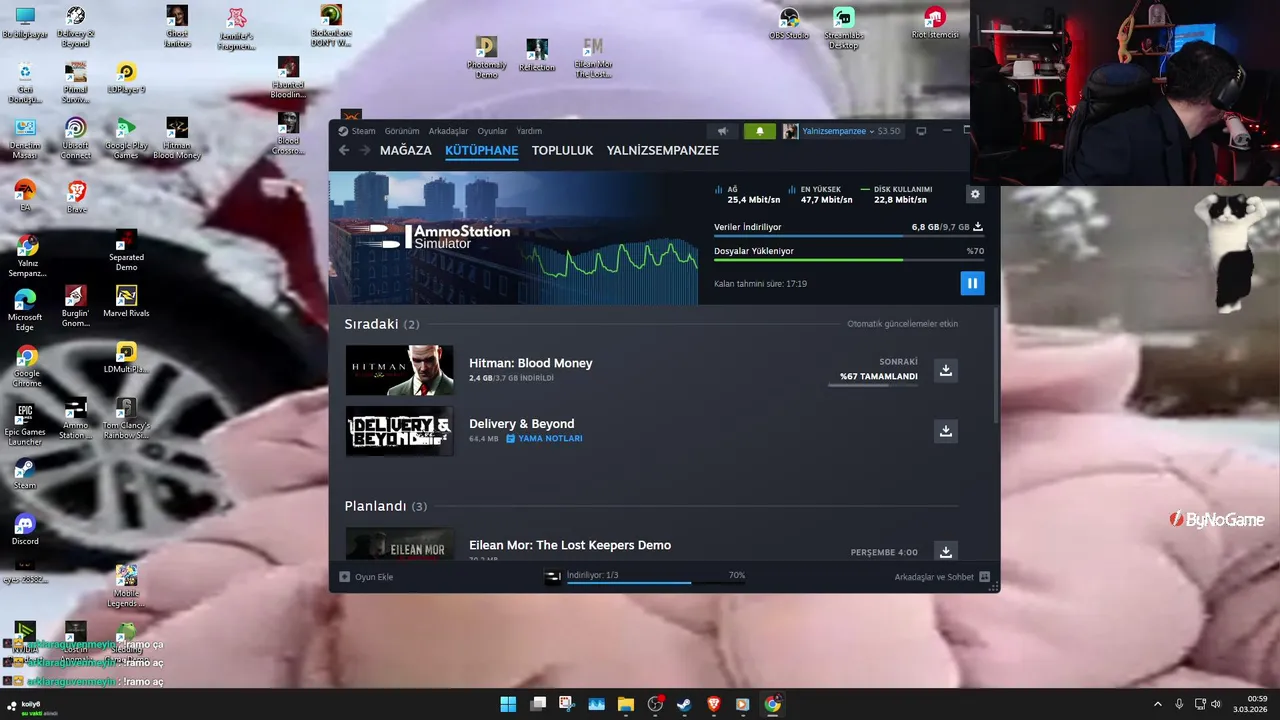Open Steam notifications bell
The image size is (1280, 720).
coord(759,131)
